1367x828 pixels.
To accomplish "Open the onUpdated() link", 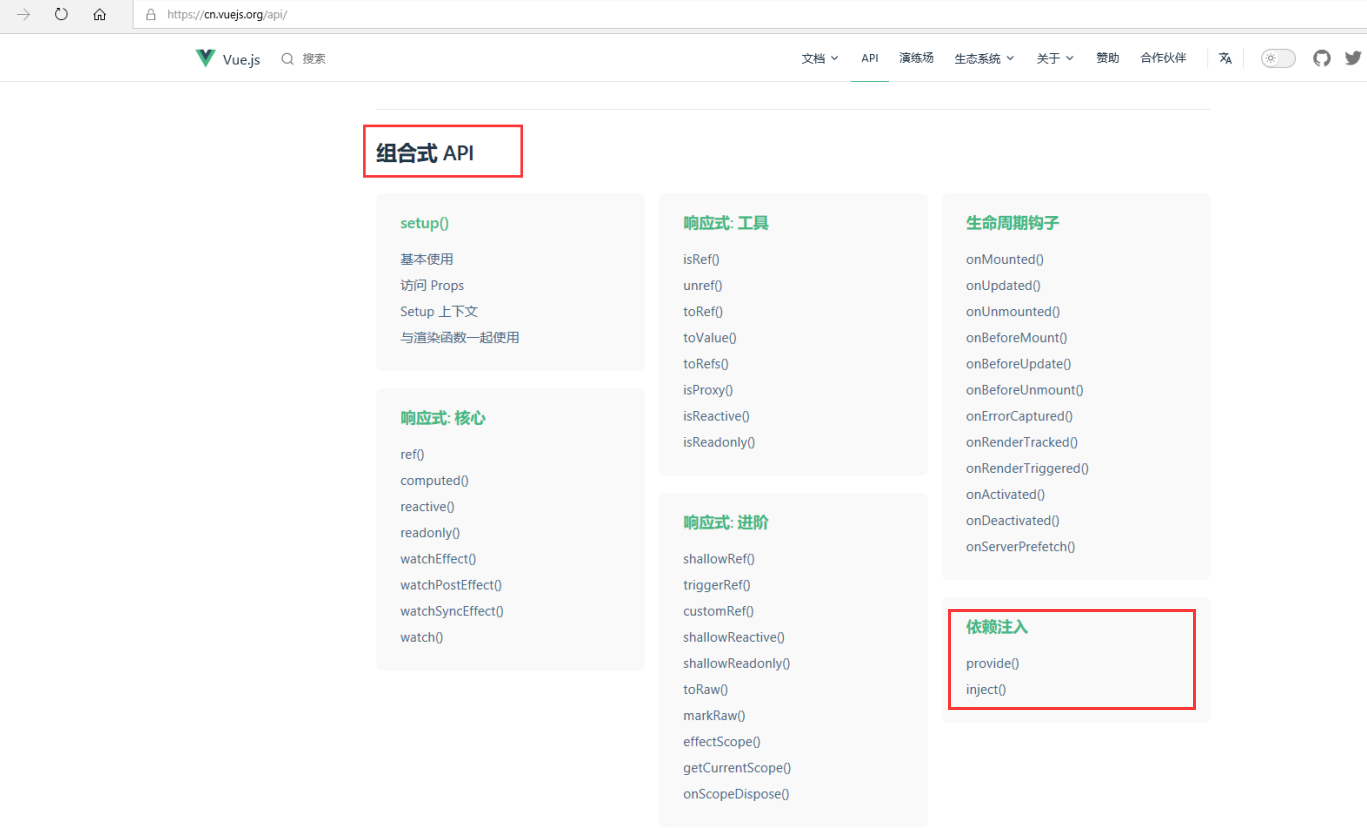I will (1004, 285).
